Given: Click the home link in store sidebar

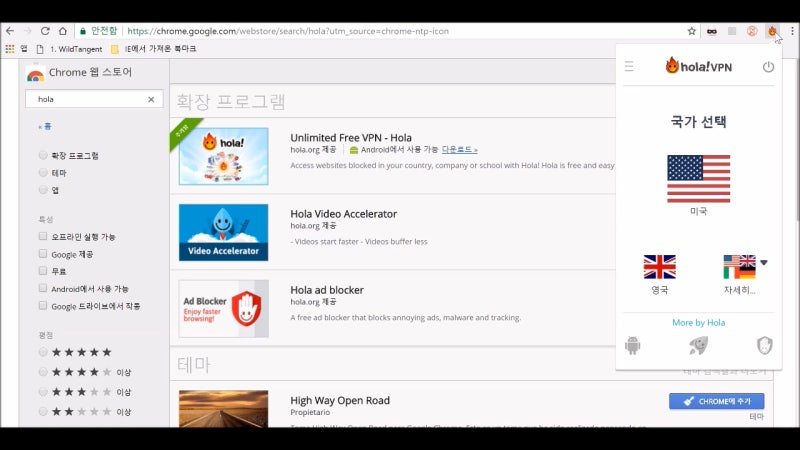Looking at the screenshot, I should (45, 127).
